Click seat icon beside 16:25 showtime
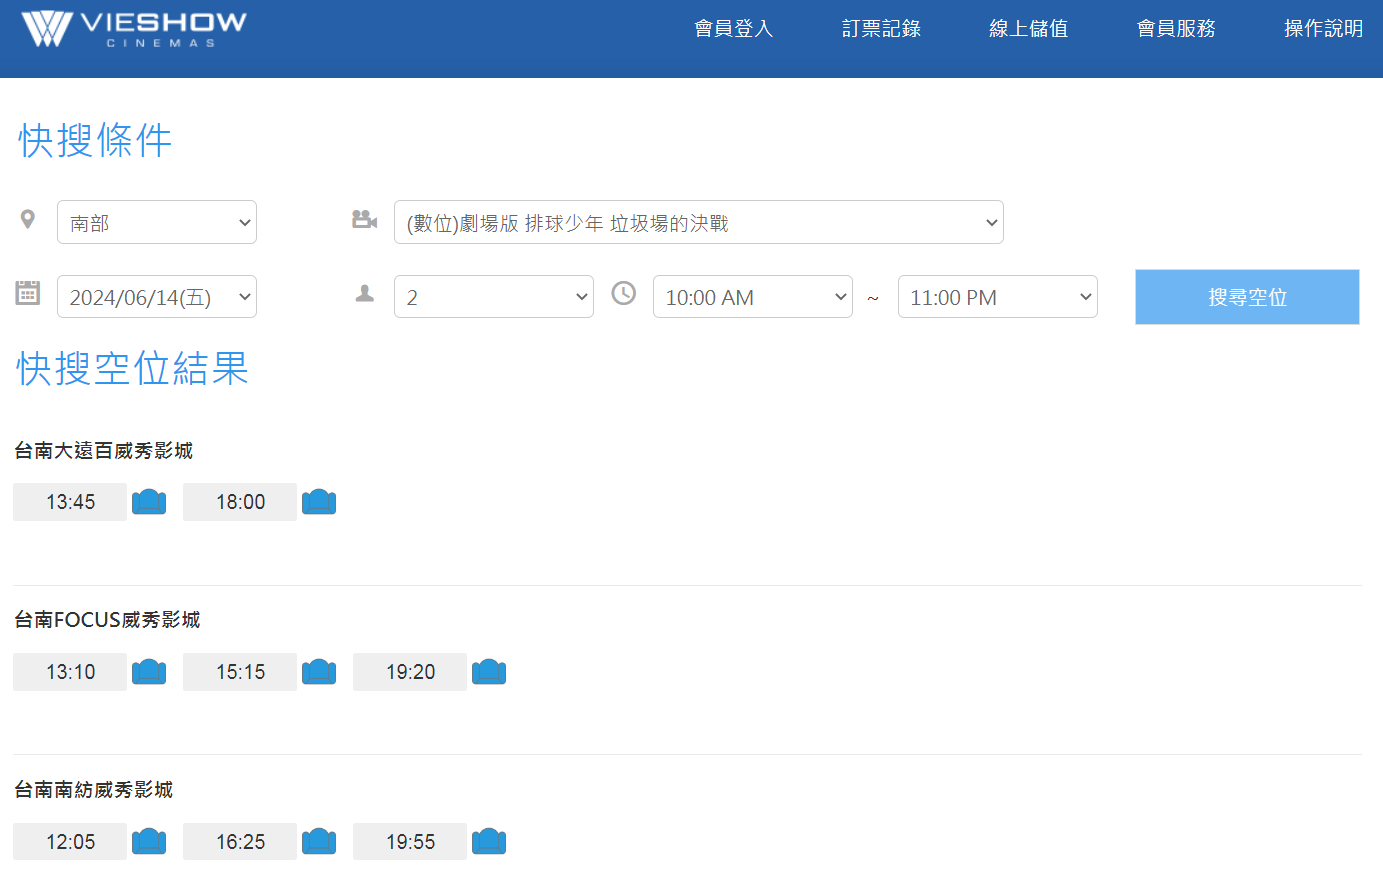The image size is (1383, 895). pos(319,841)
